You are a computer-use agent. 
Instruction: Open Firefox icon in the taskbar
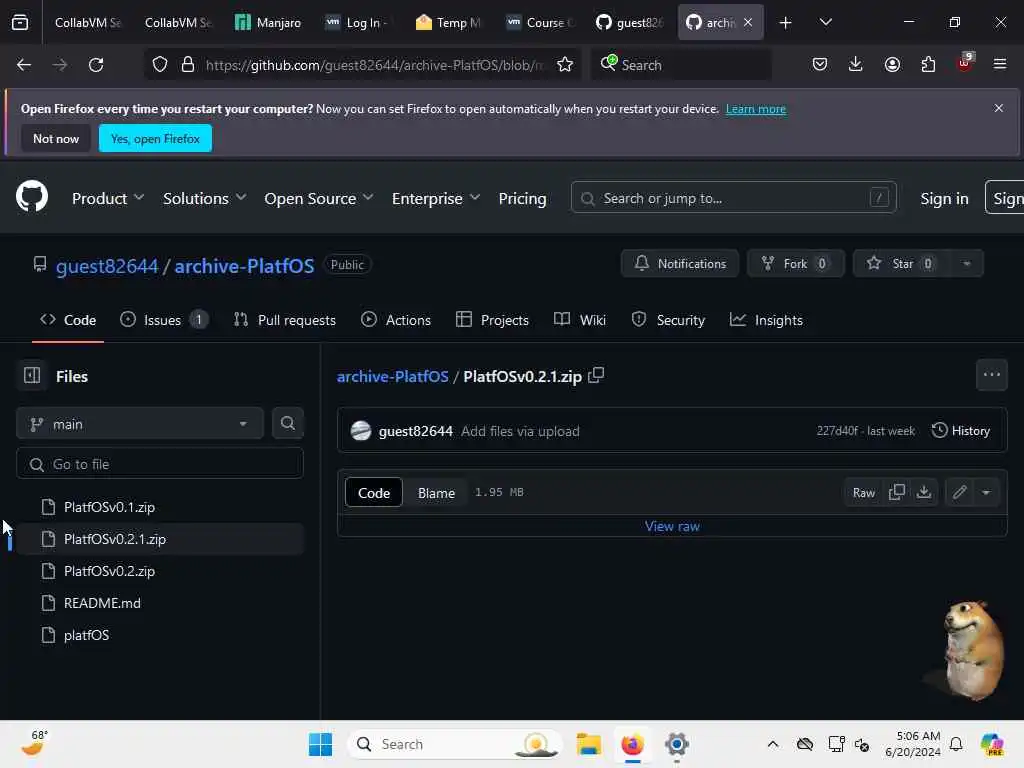pyautogui.click(x=632, y=744)
